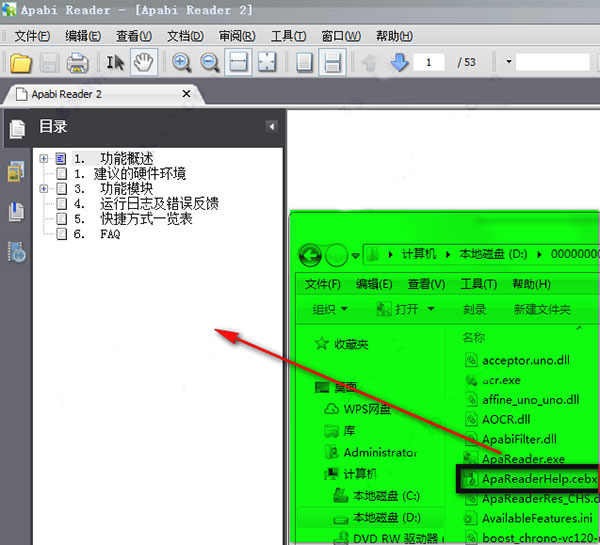Open the 窗口(W) menu
The height and width of the screenshot is (545, 600).
pos(341,36)
